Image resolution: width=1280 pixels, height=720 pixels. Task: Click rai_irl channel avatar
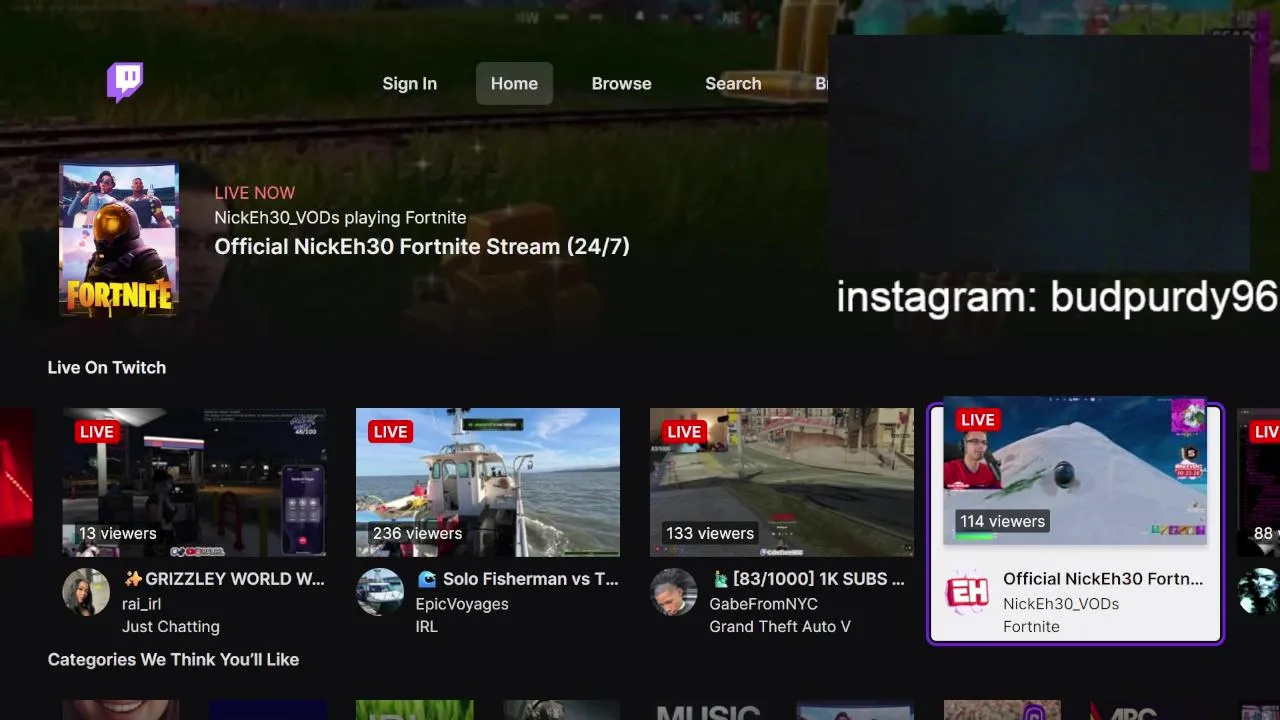point(86,592)
